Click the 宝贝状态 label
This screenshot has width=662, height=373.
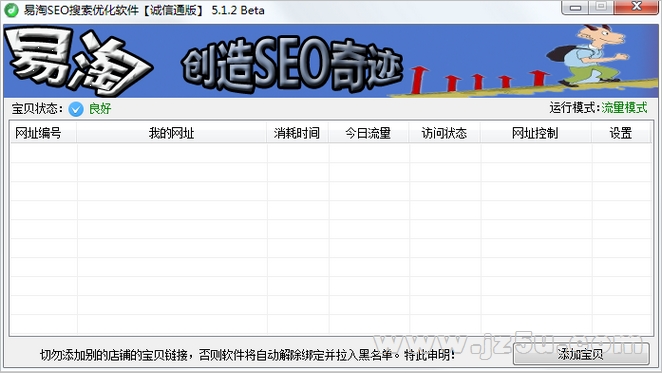click(37, 109)
